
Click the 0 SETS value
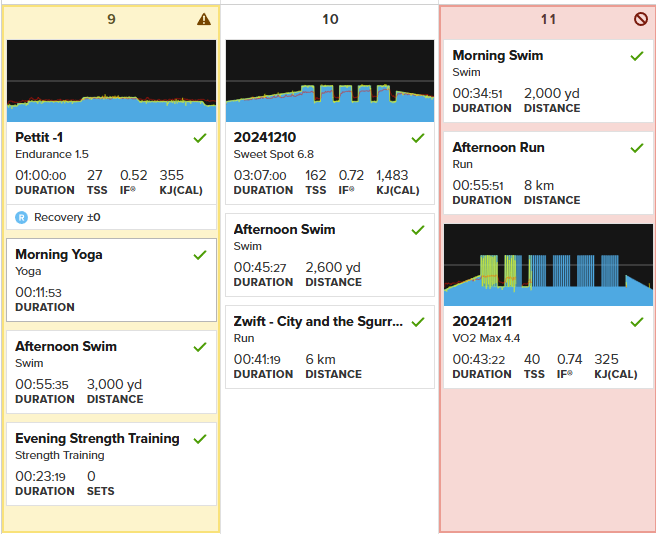point(91,476)
